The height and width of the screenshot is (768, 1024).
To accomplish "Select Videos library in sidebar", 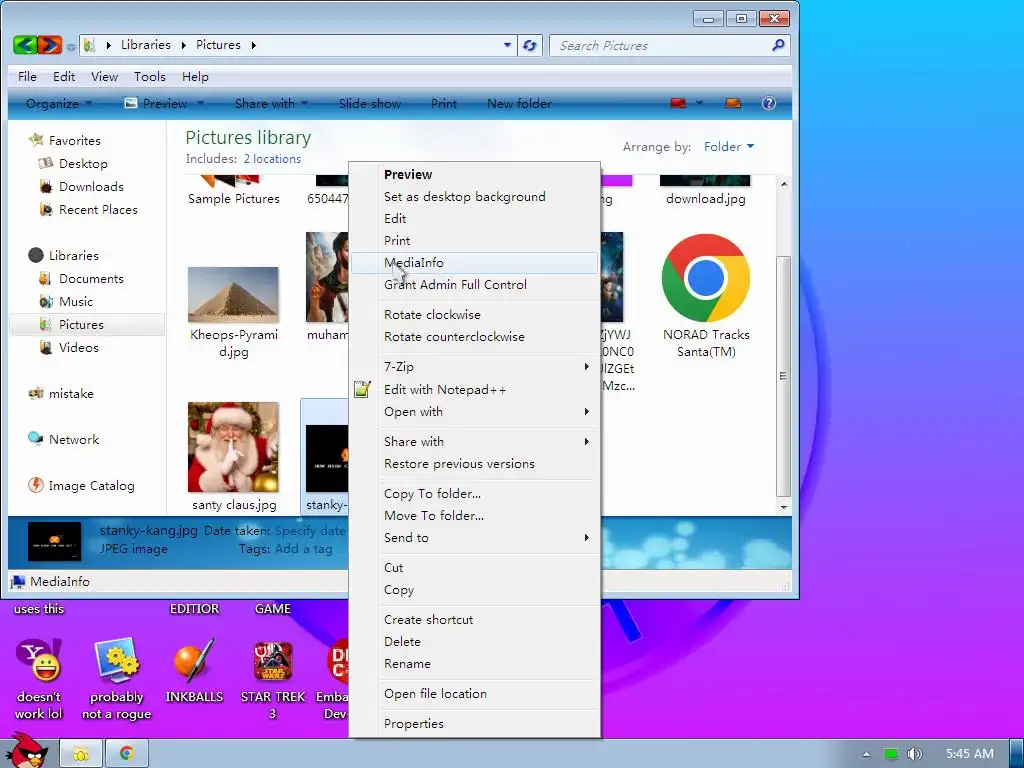I will [x=78, y=347].
